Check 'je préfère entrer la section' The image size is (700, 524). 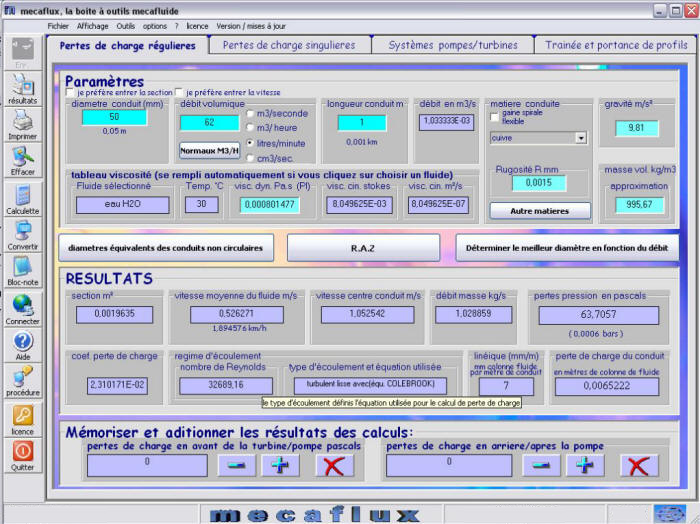[x=70, y=92]
